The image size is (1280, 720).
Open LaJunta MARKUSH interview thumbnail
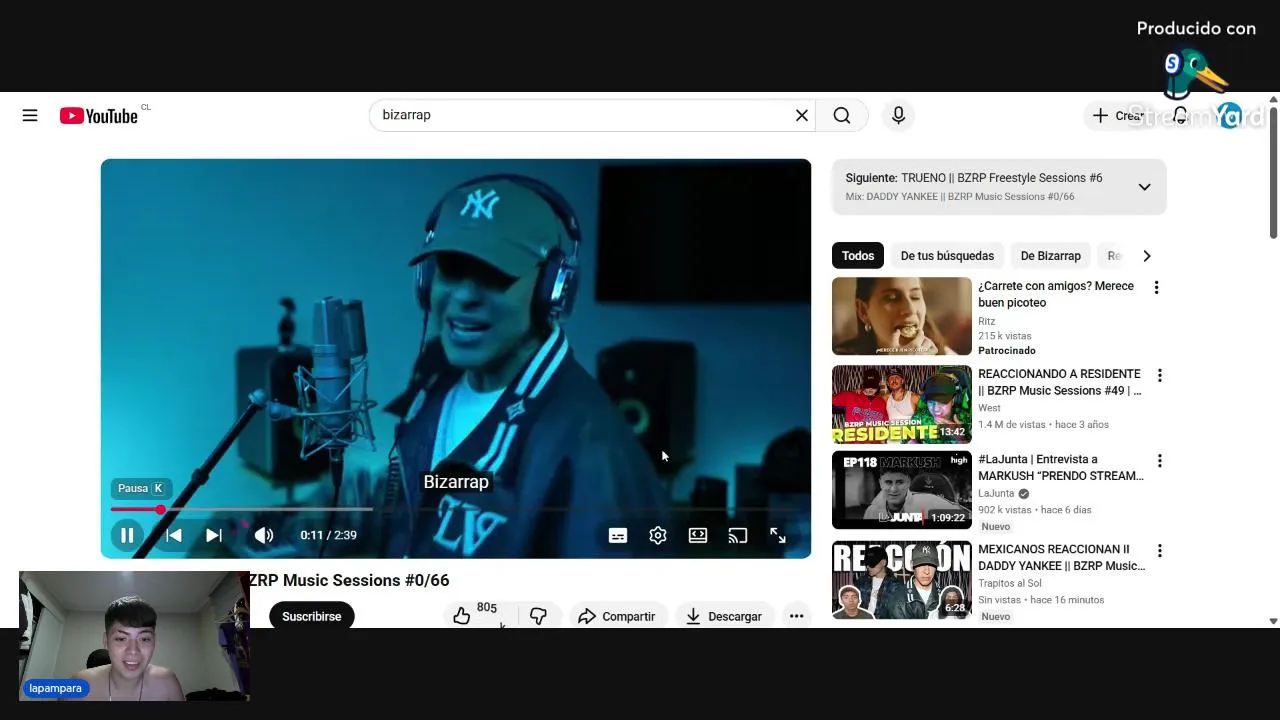(x=902, y=490)
